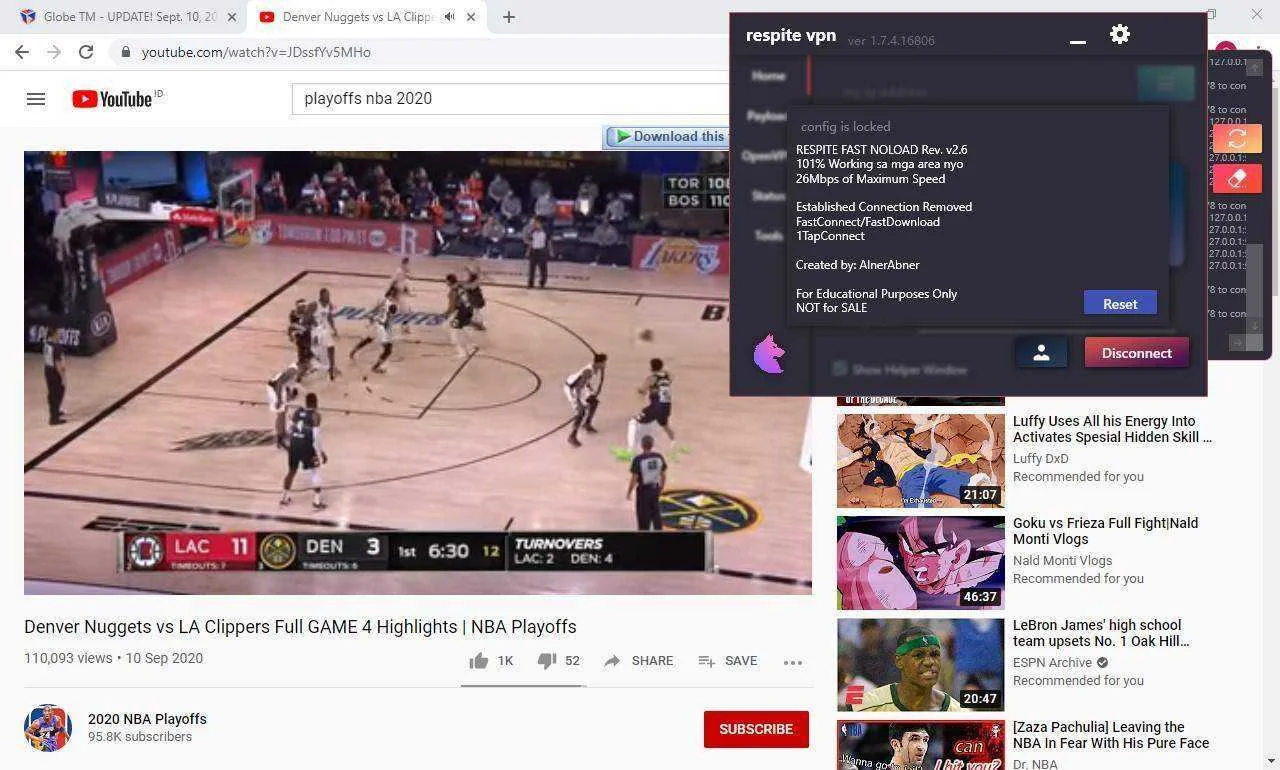Viewport: 1280px width, 770px height.
Task: Click the orange refresh log button
Action: 1237,138
